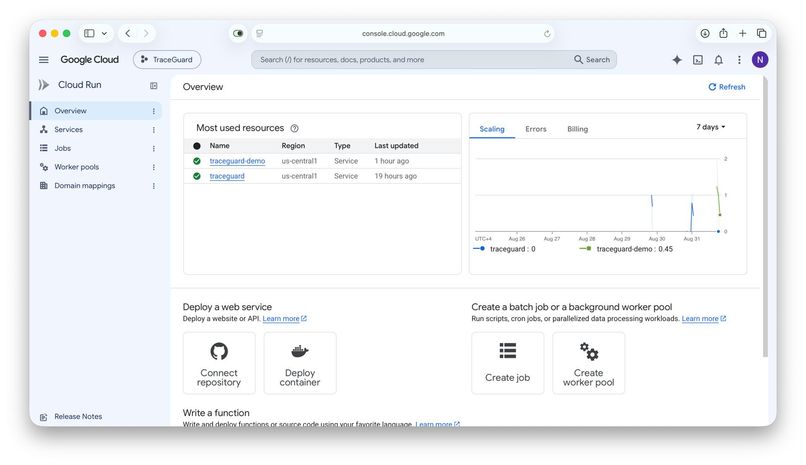This screenshot has width=806, height=465.
Task: Toggle traceguard-demo series in chart legend
Action: 626,249
